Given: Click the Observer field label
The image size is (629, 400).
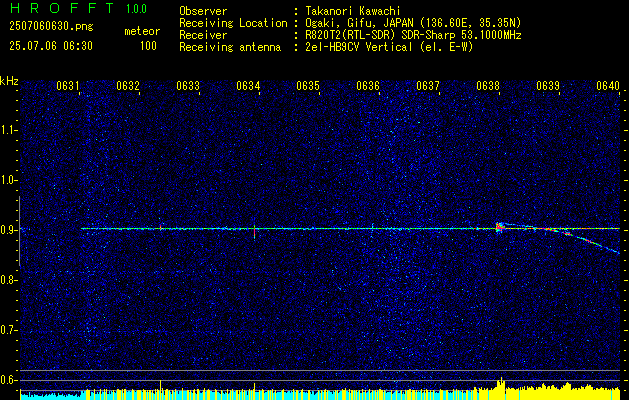Looking at the screenshot, I should [x=203, y=11].
